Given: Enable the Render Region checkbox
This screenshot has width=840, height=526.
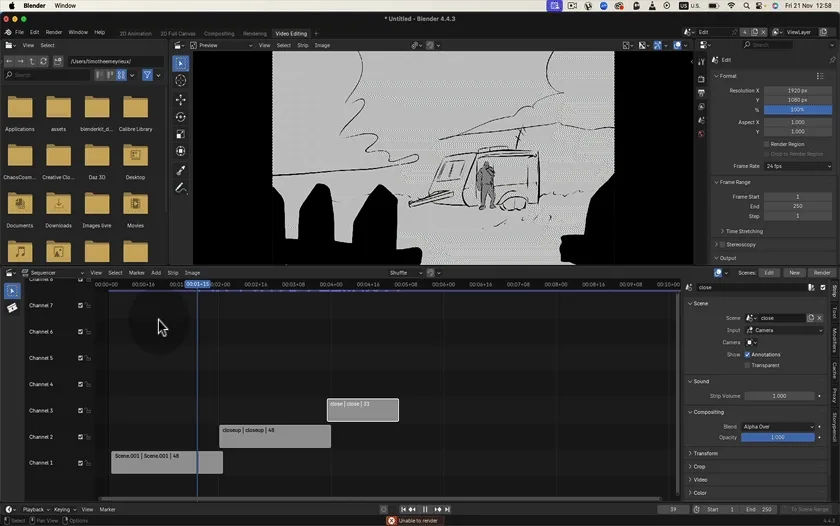Looking at the screenshot, I should point(767,144).
